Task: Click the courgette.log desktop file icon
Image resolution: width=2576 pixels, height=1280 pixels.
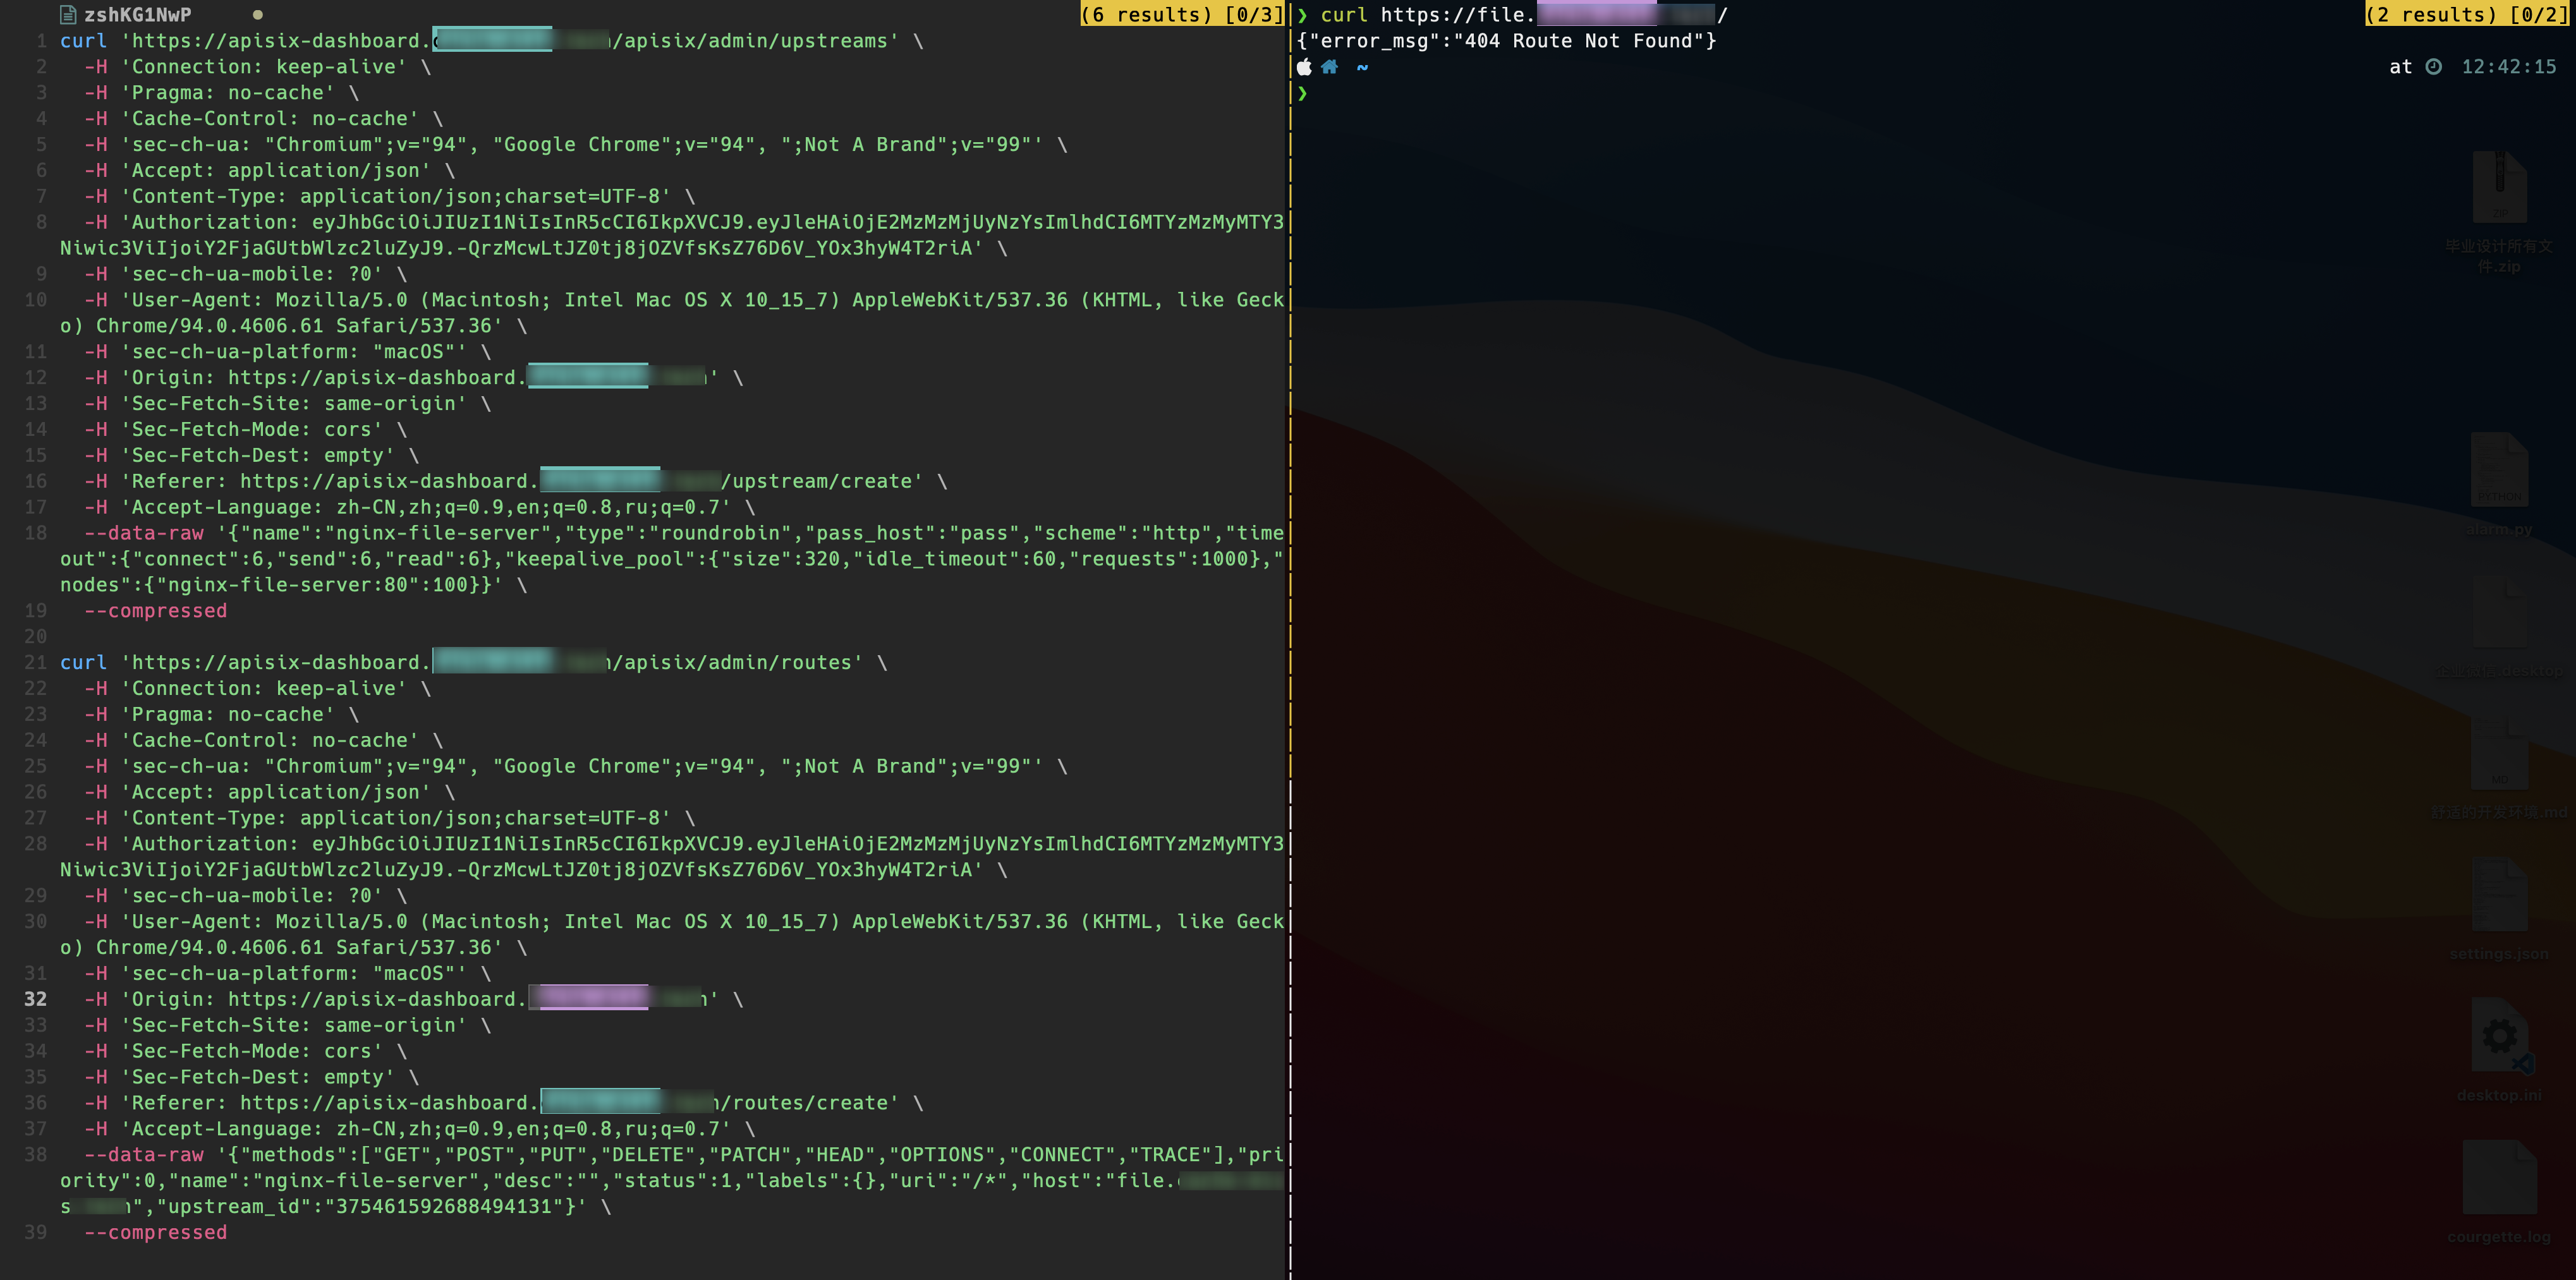Action: click(x=2499, y=1178)
